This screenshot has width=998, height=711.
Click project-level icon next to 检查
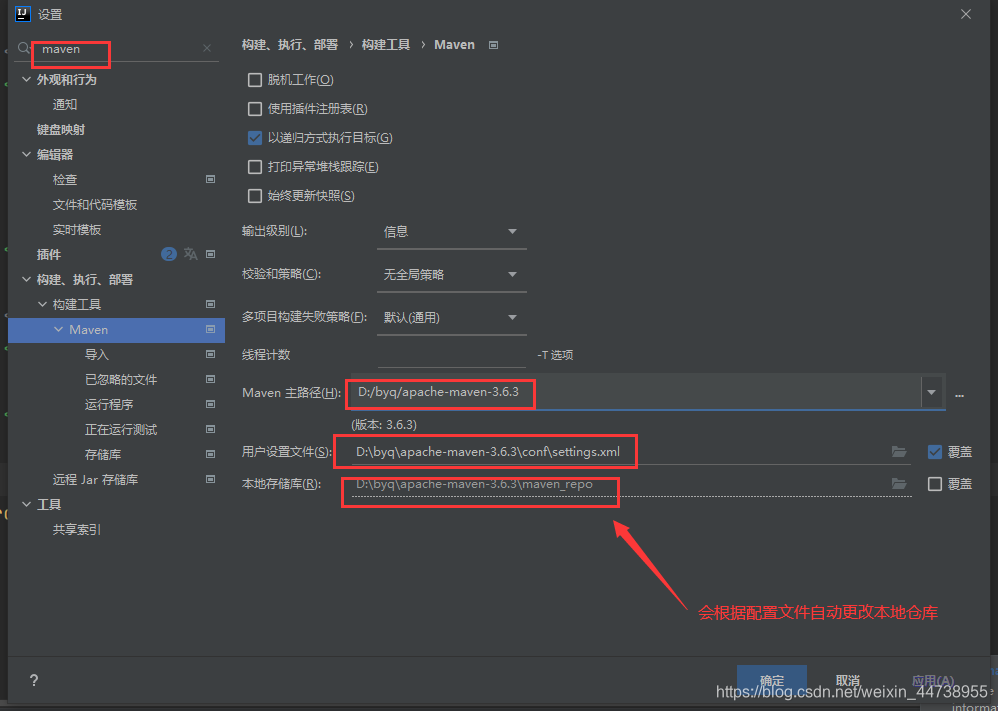click(x=211, y=180)
